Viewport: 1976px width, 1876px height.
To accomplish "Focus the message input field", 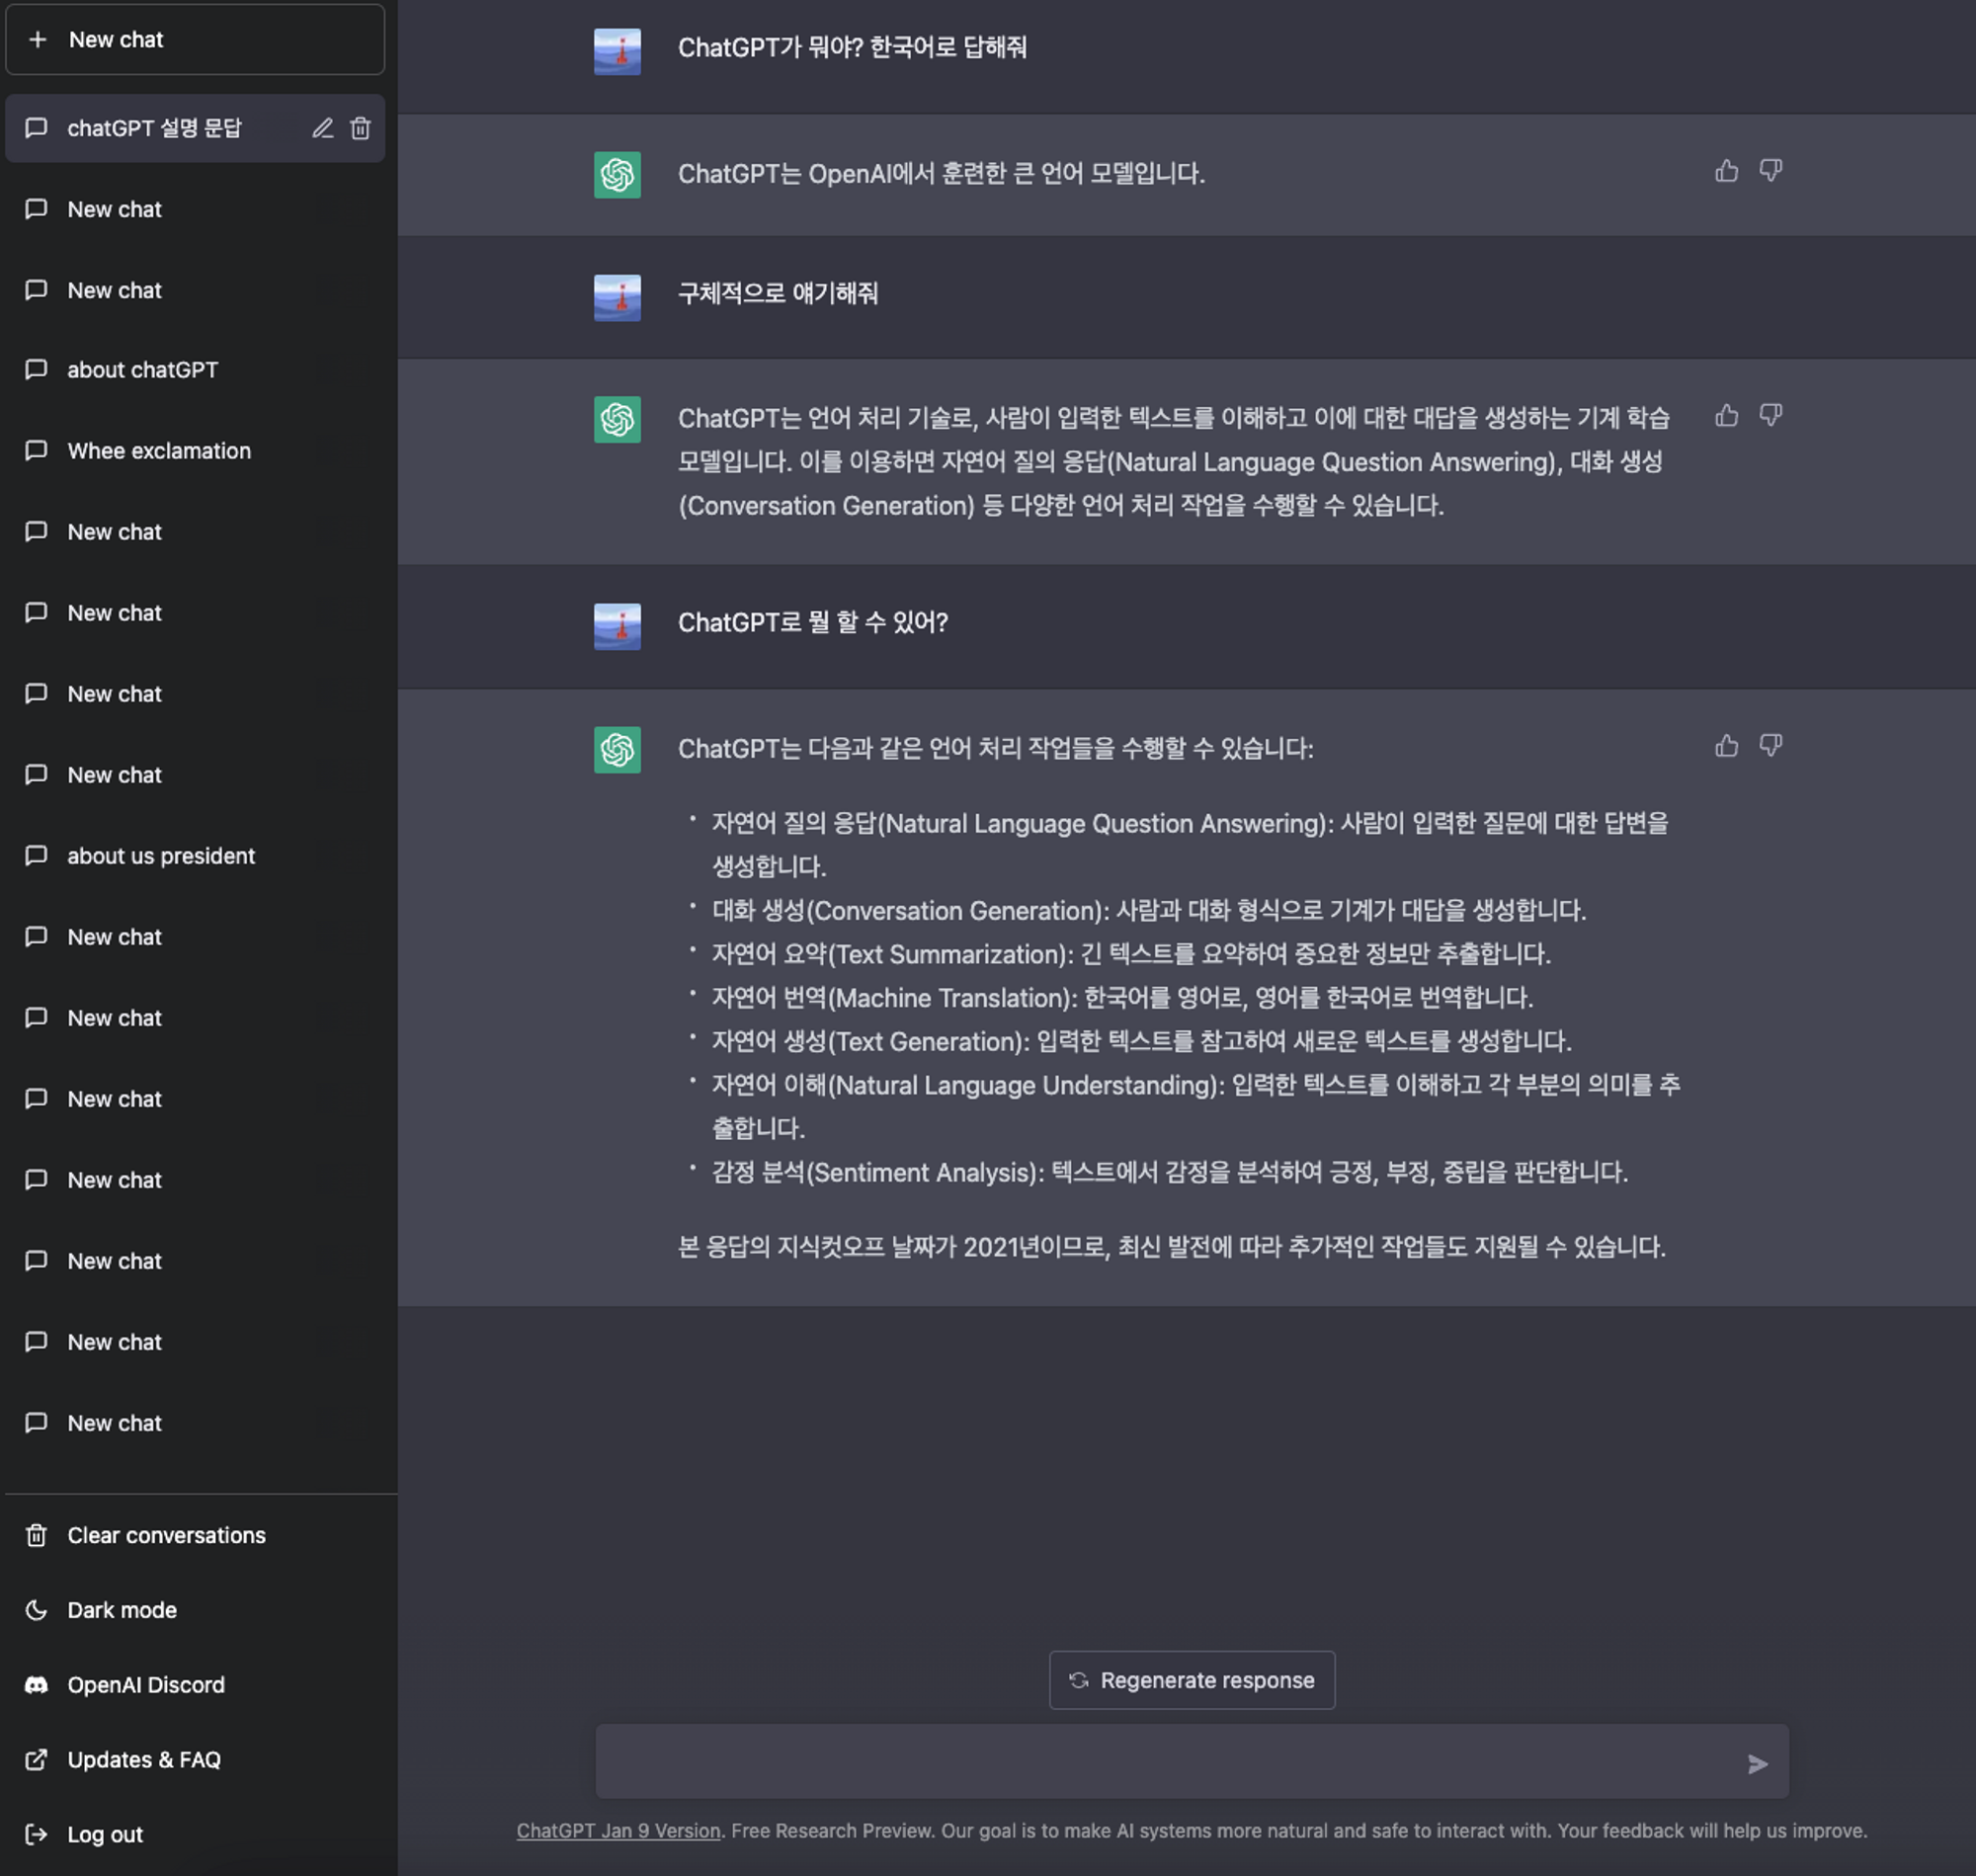I will click(1160, 1762).
